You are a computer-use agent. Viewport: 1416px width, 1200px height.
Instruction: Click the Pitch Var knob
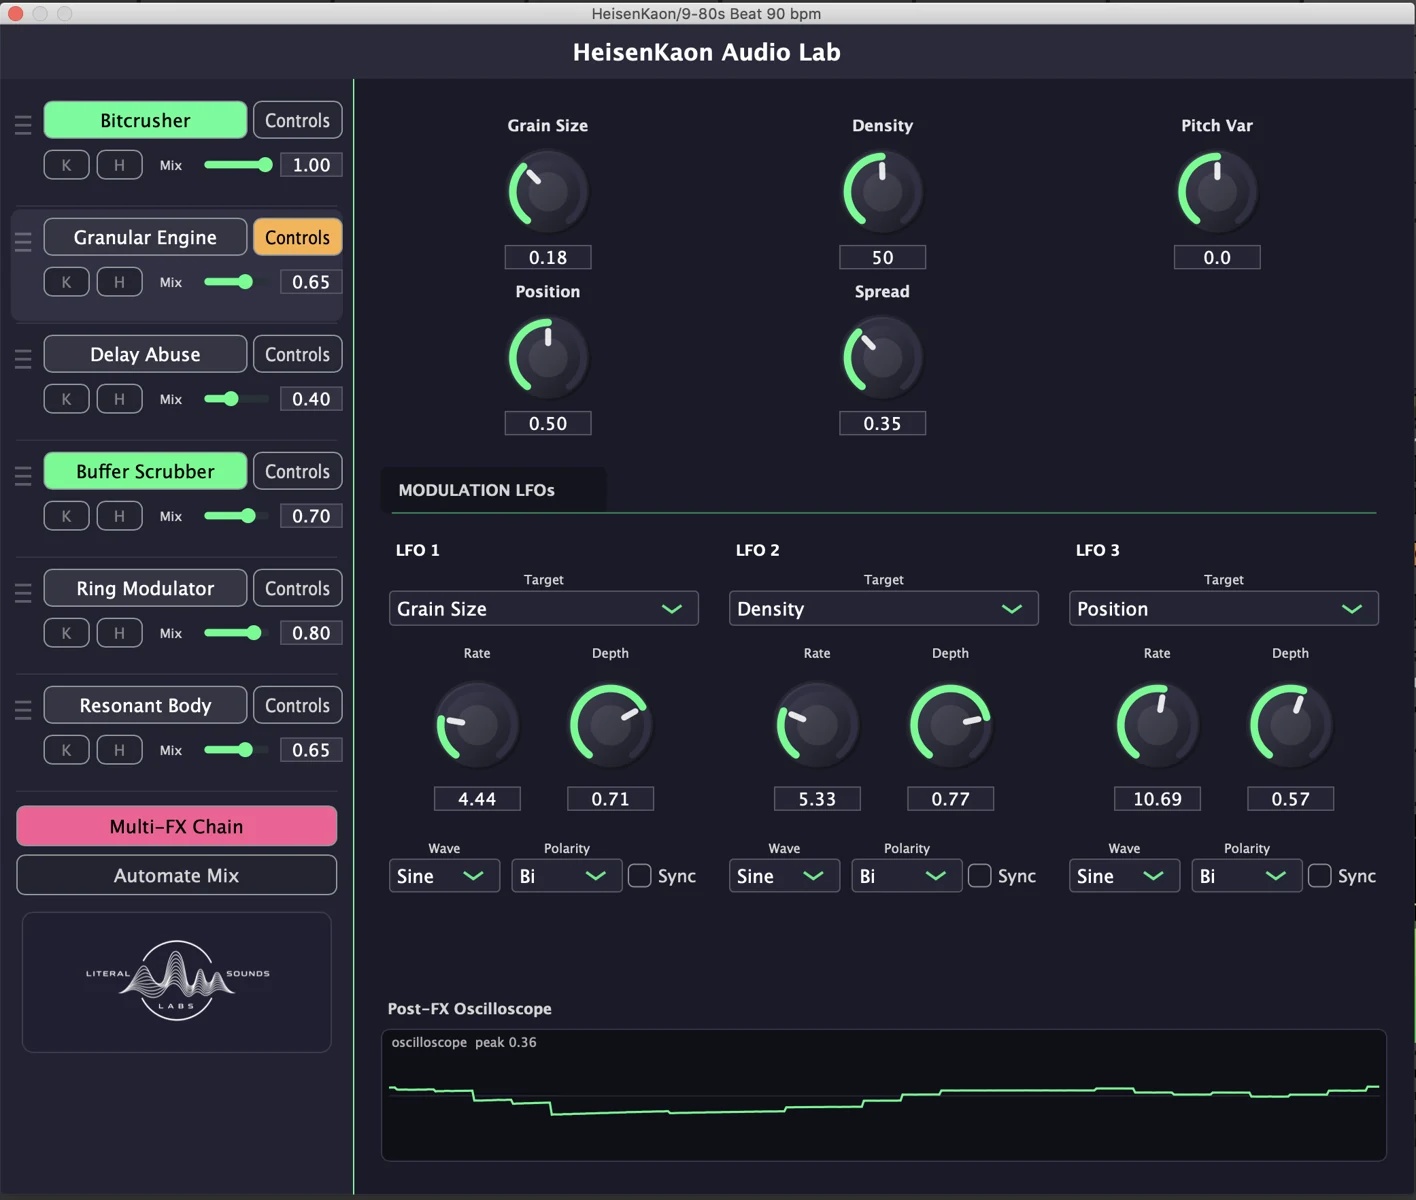point(1217,191)
